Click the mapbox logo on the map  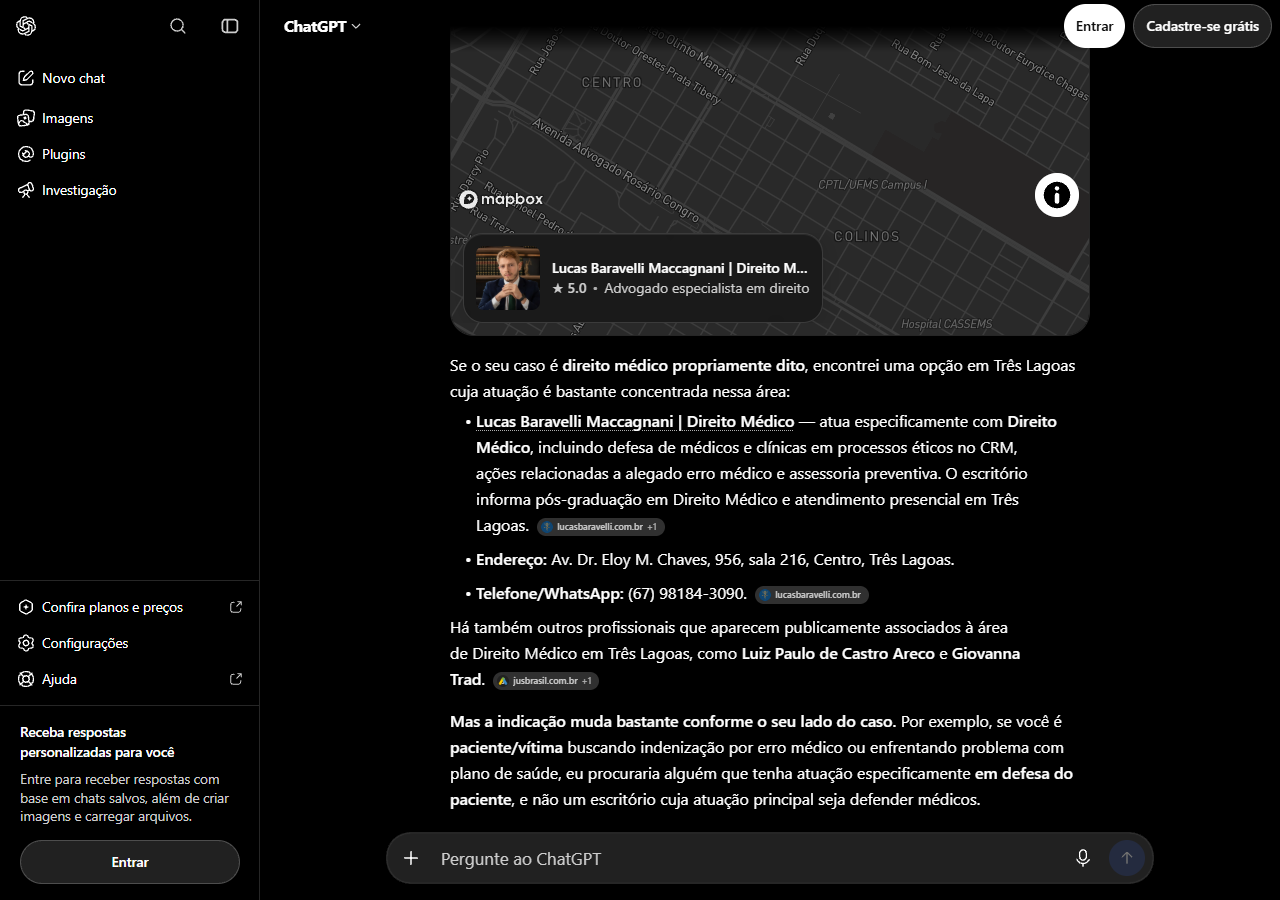(x=501, y=199)
